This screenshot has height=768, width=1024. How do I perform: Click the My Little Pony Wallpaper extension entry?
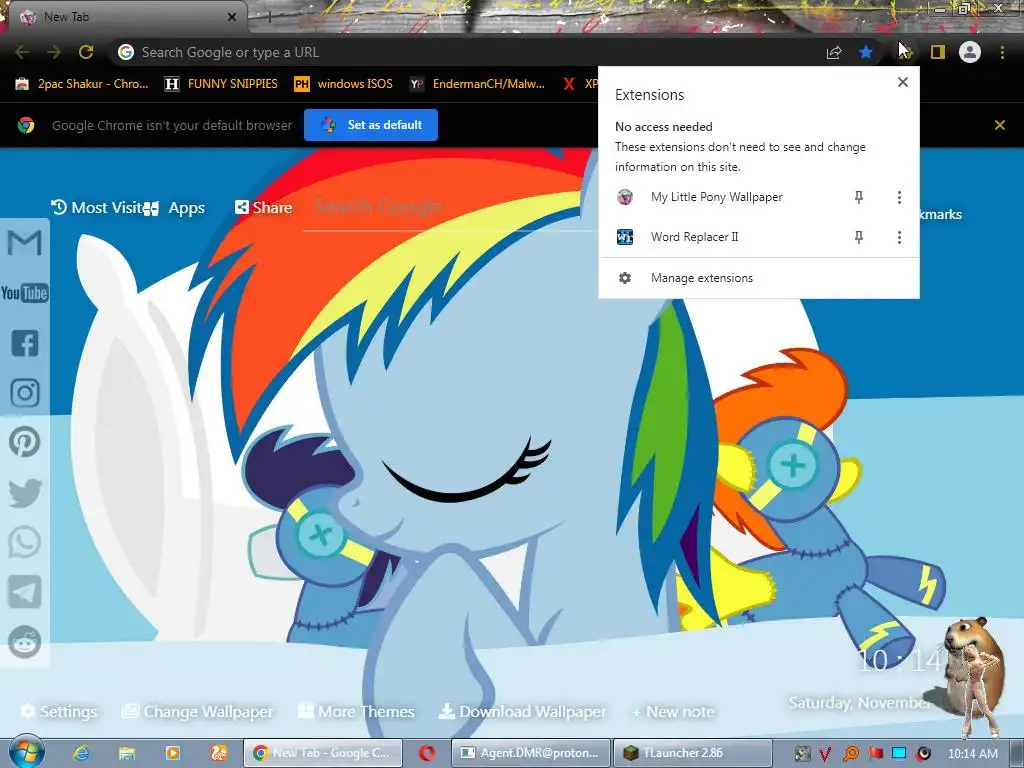coord(716,197)
